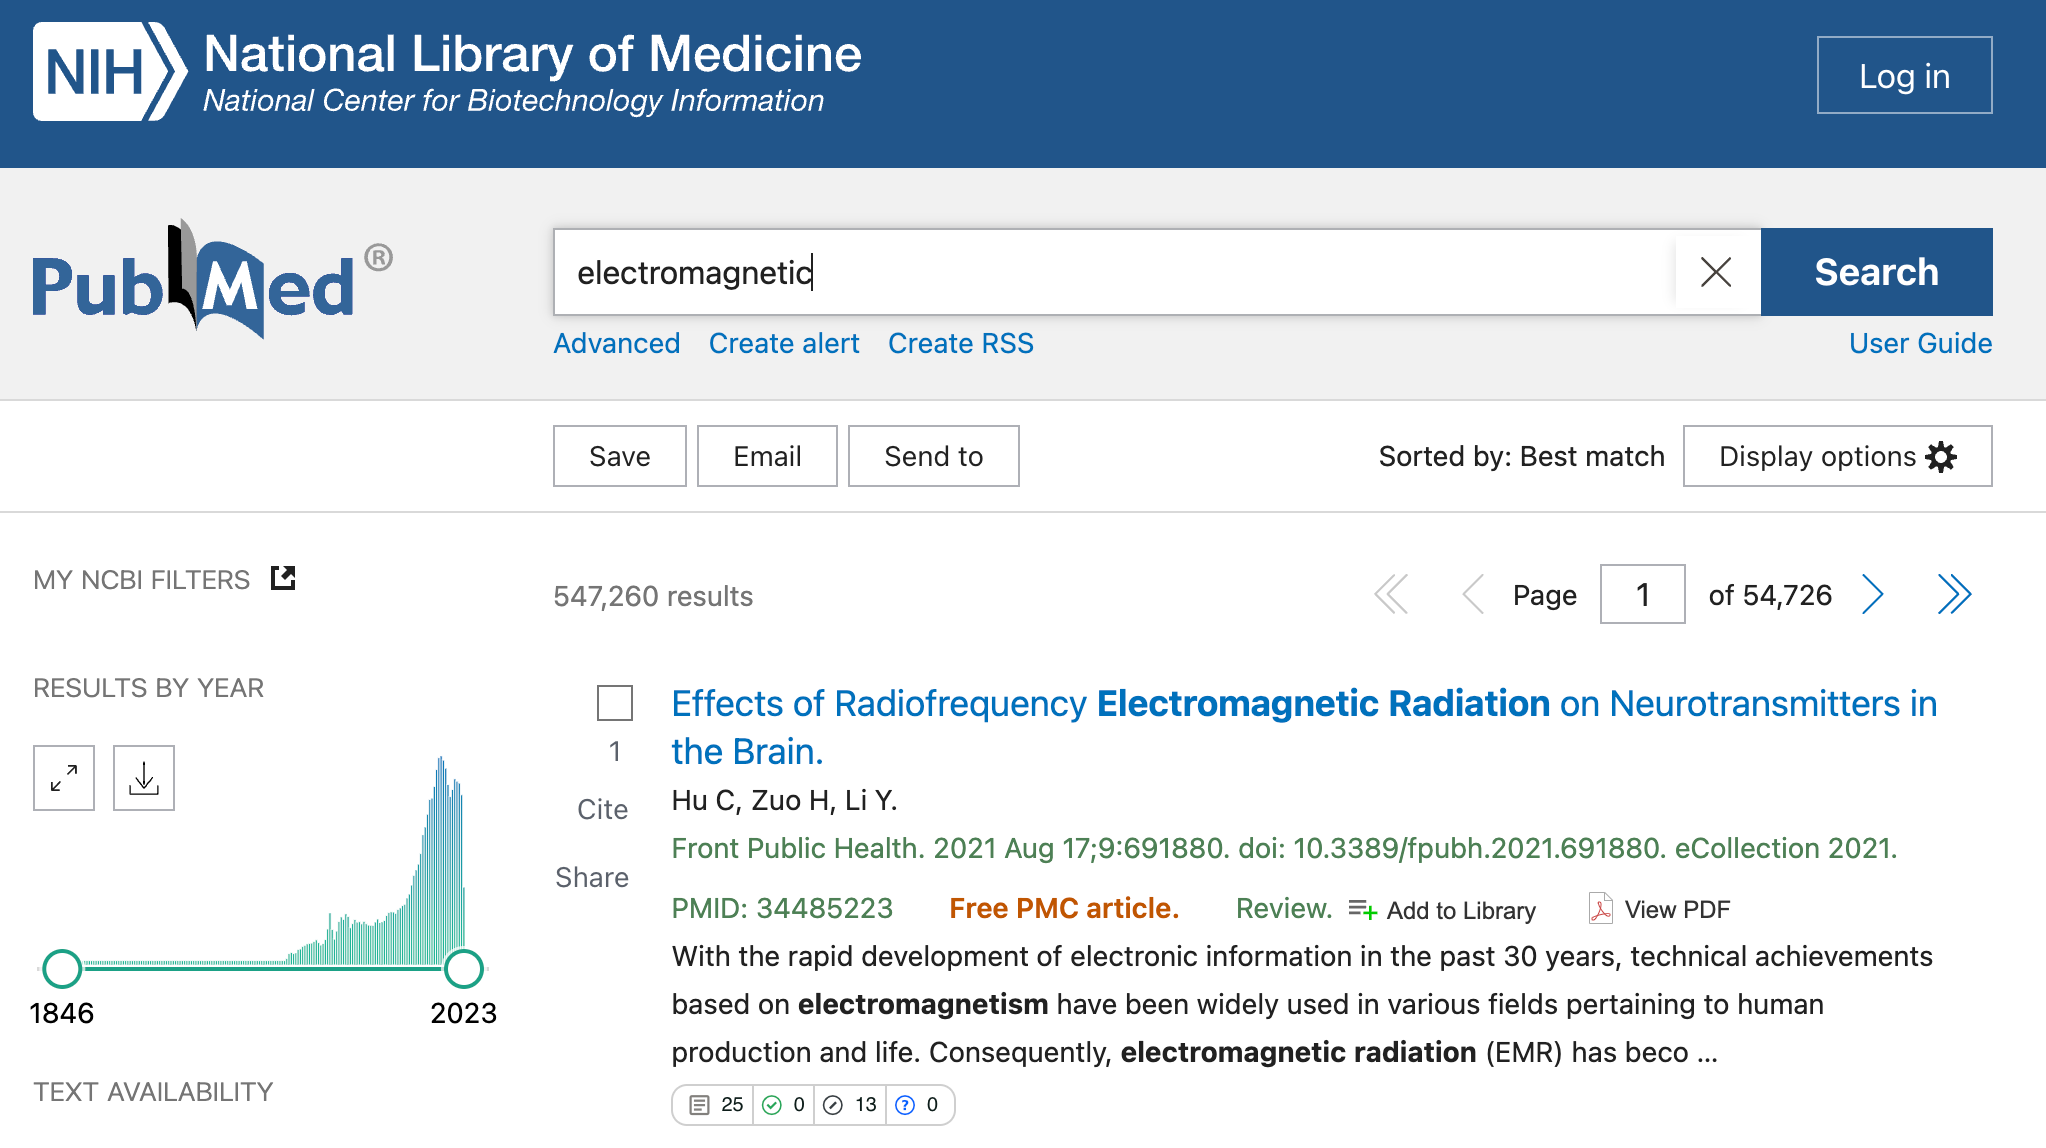This screenshot has height=1148, width=2046.
Task: Click the View PDF icon for the article
Action: 1602,909
